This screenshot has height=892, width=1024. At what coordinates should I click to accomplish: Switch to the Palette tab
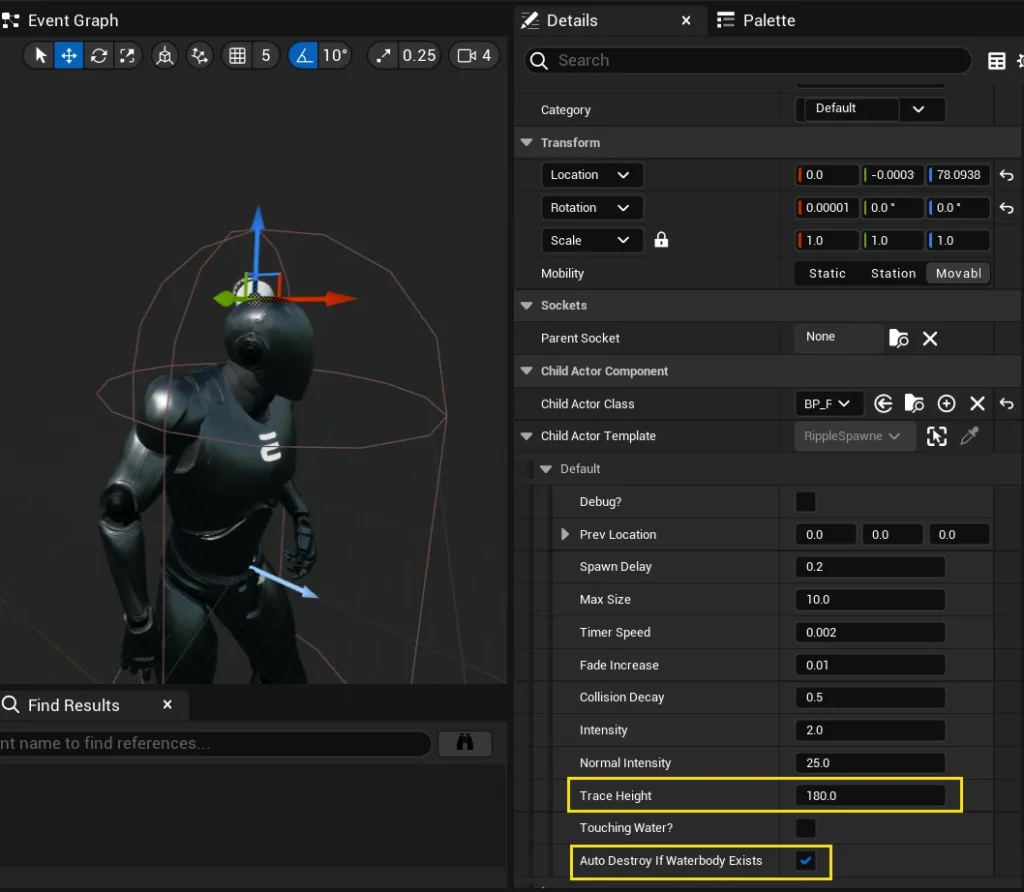767,20
